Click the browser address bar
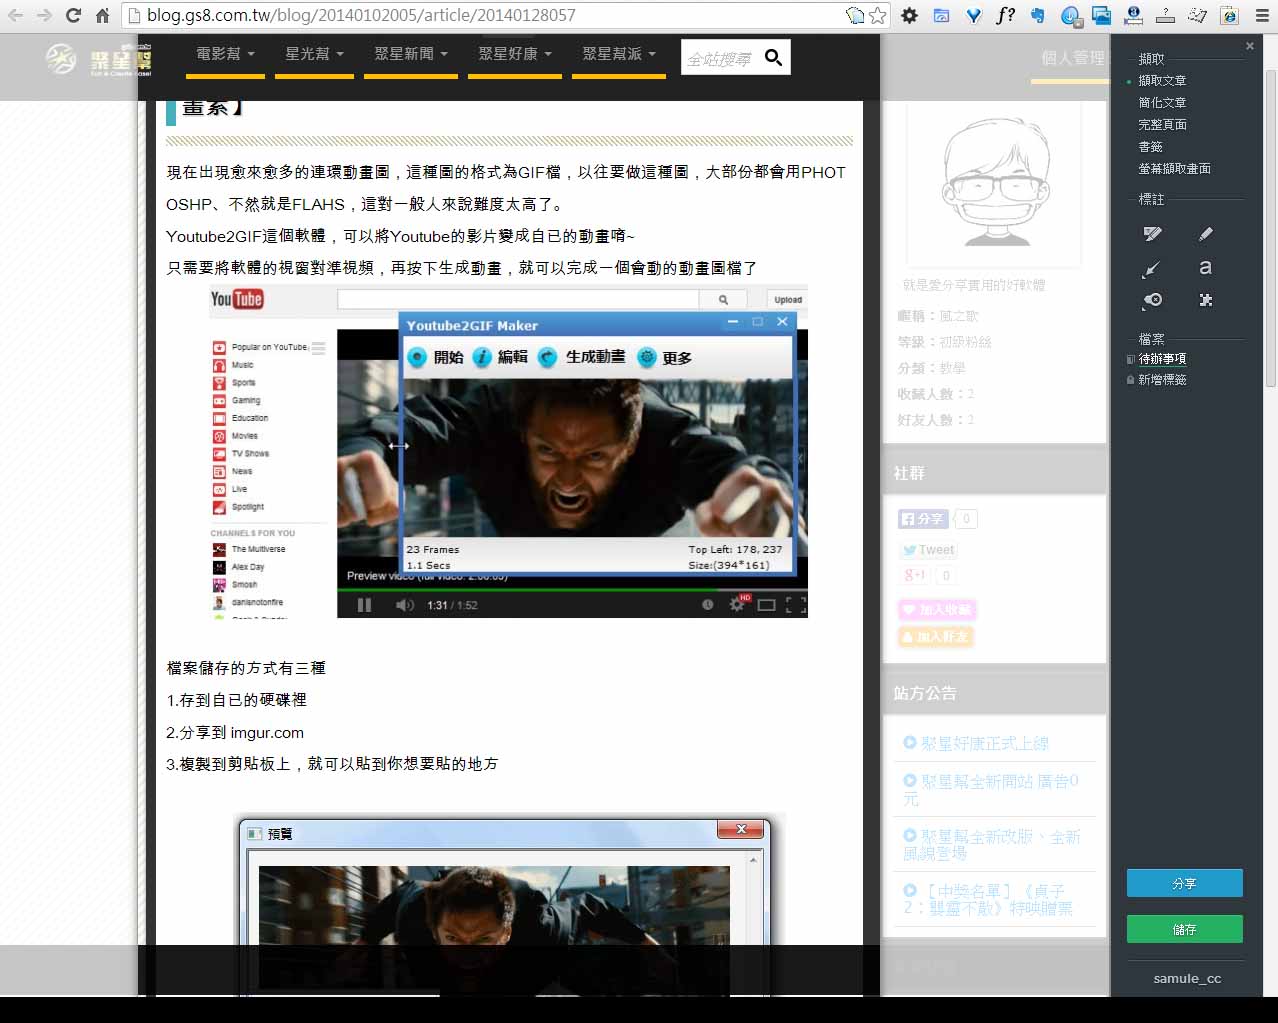The width and height of the screenshot is (1278, 1023). tap(490, 15)
